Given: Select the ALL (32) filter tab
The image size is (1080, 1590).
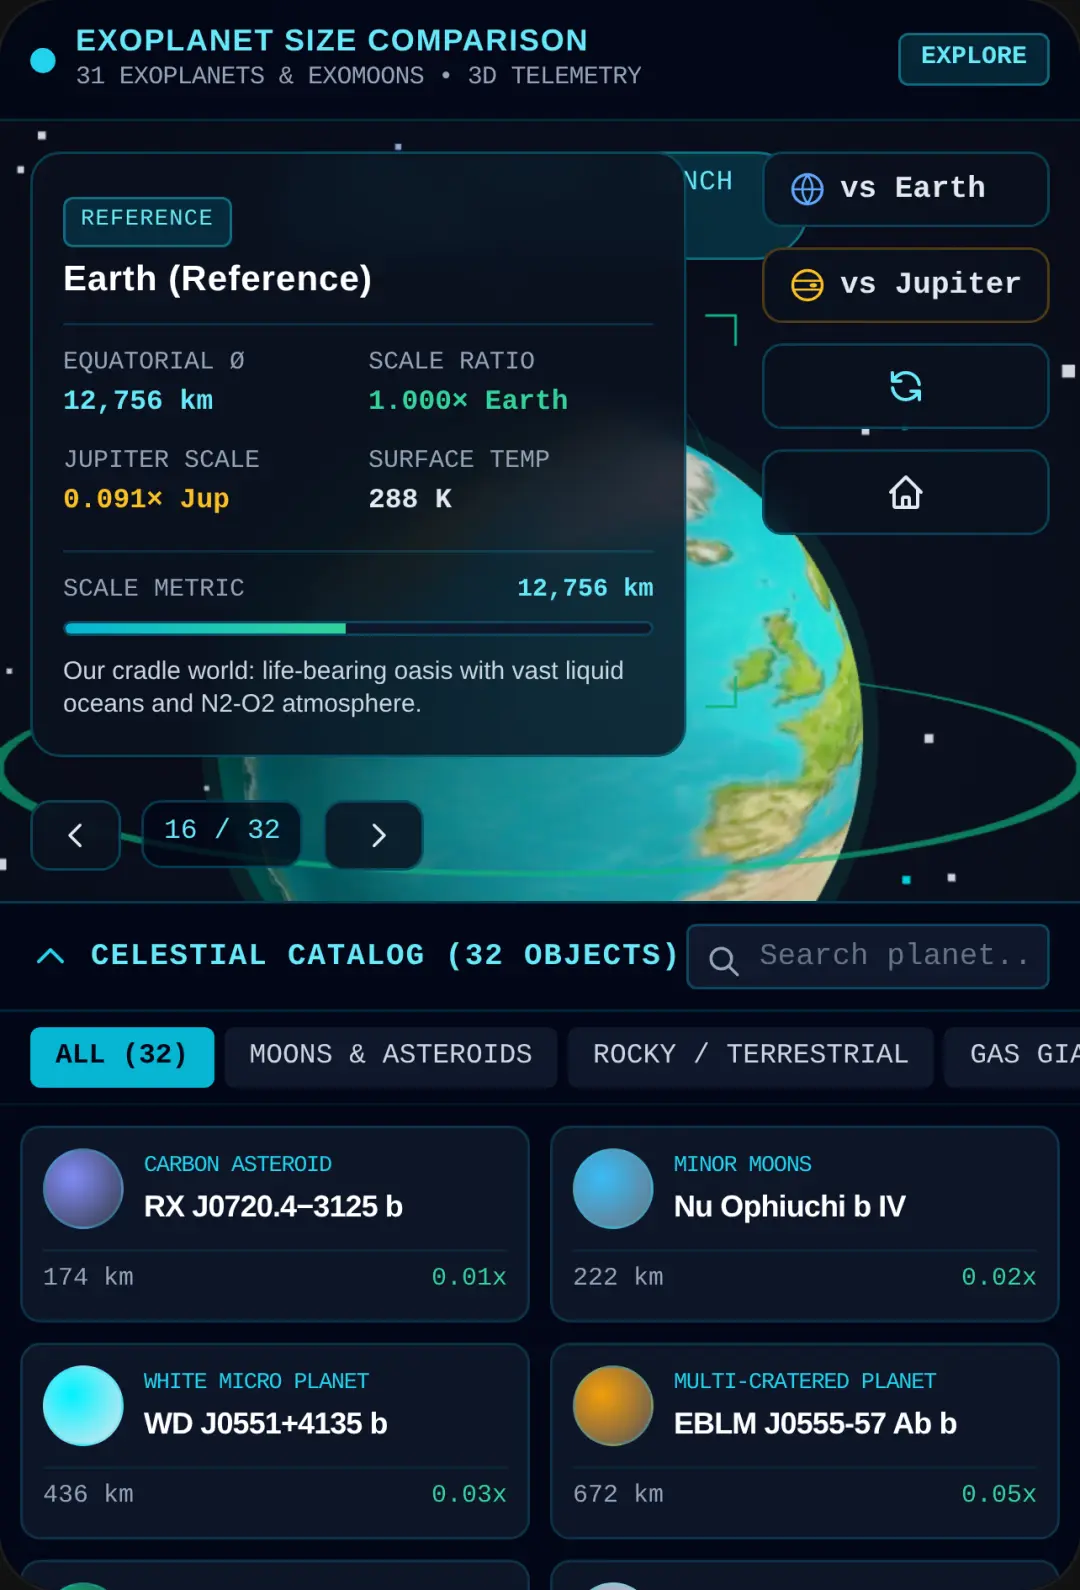Looking at the screenshot, I should [x=122, y=1057].
